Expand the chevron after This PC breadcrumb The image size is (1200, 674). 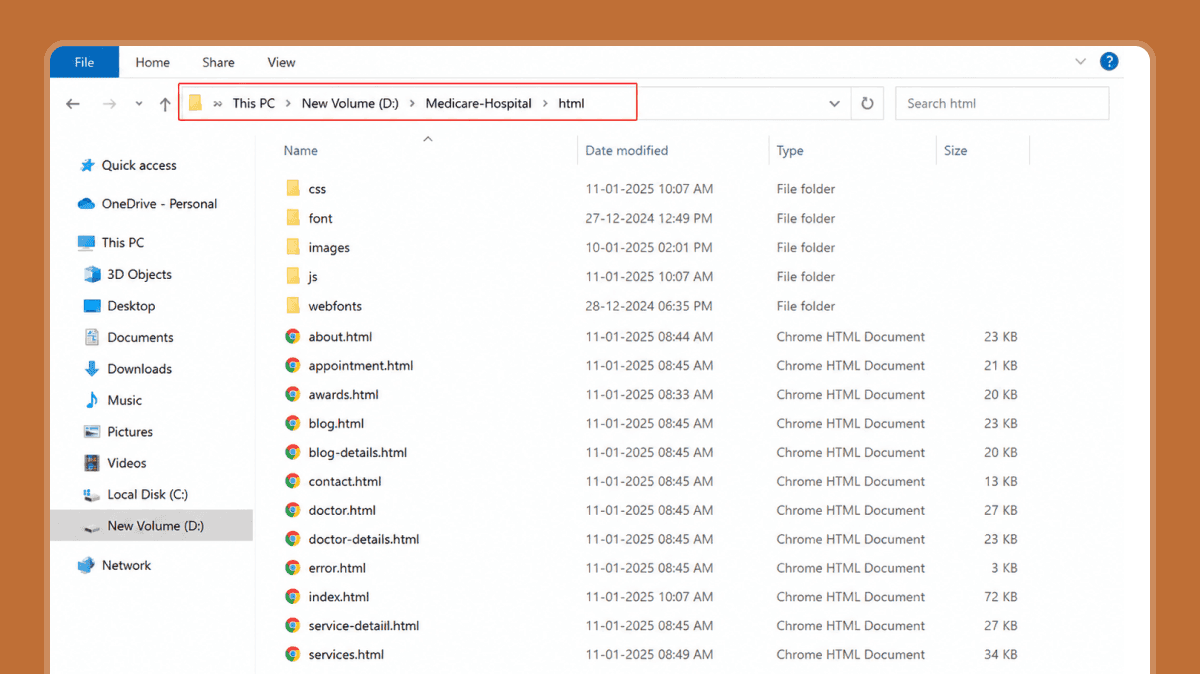pos(288,103)
